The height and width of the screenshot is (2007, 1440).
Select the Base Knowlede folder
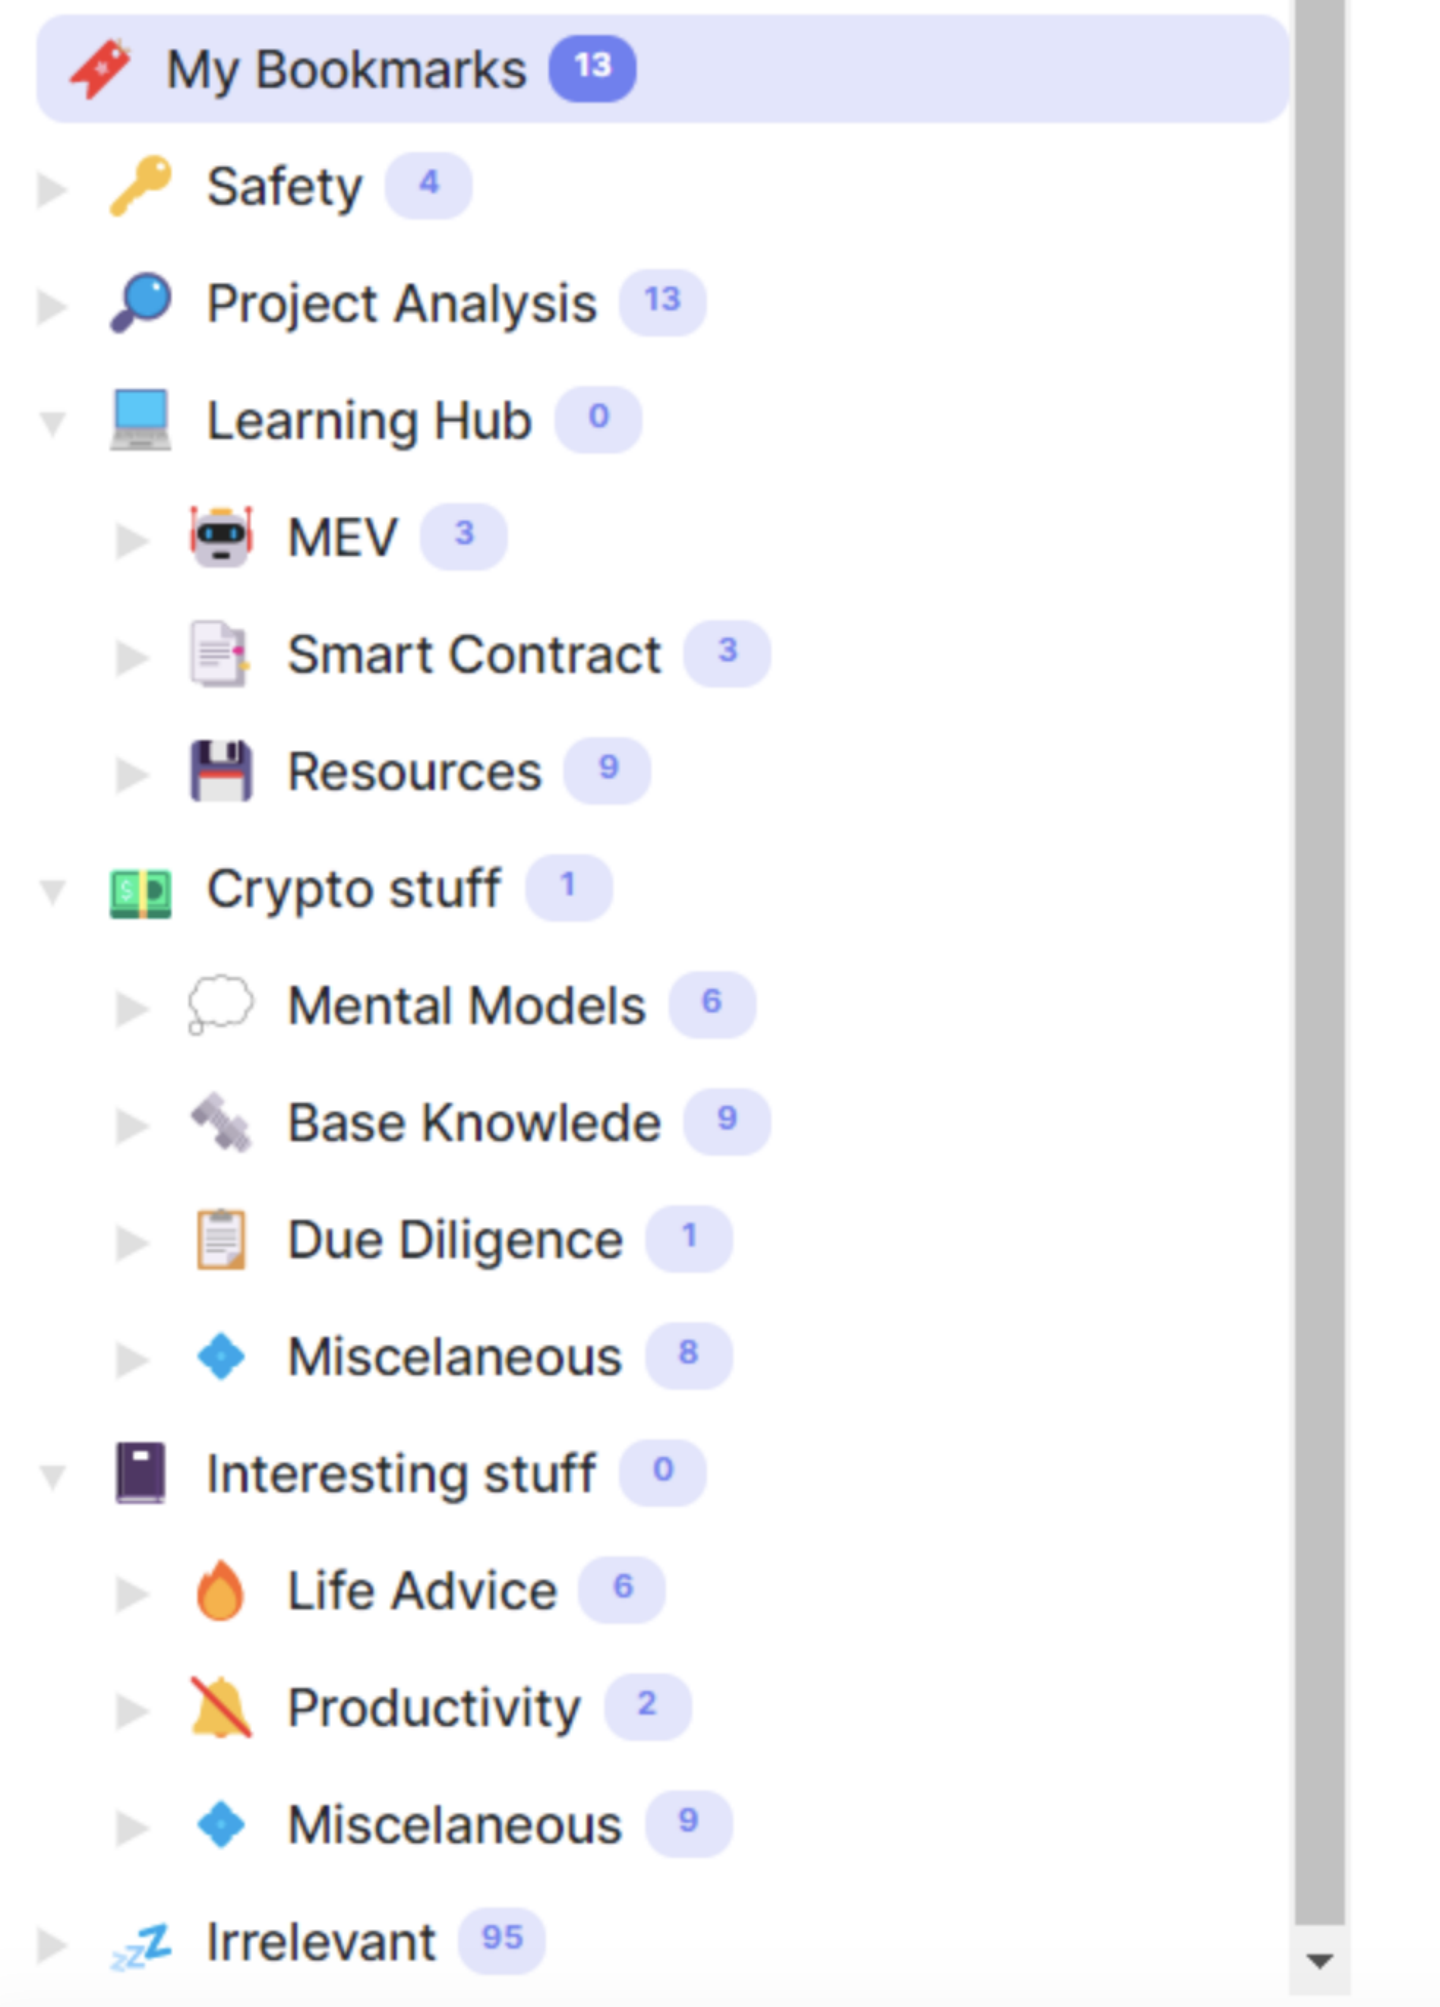[474, 1123]
